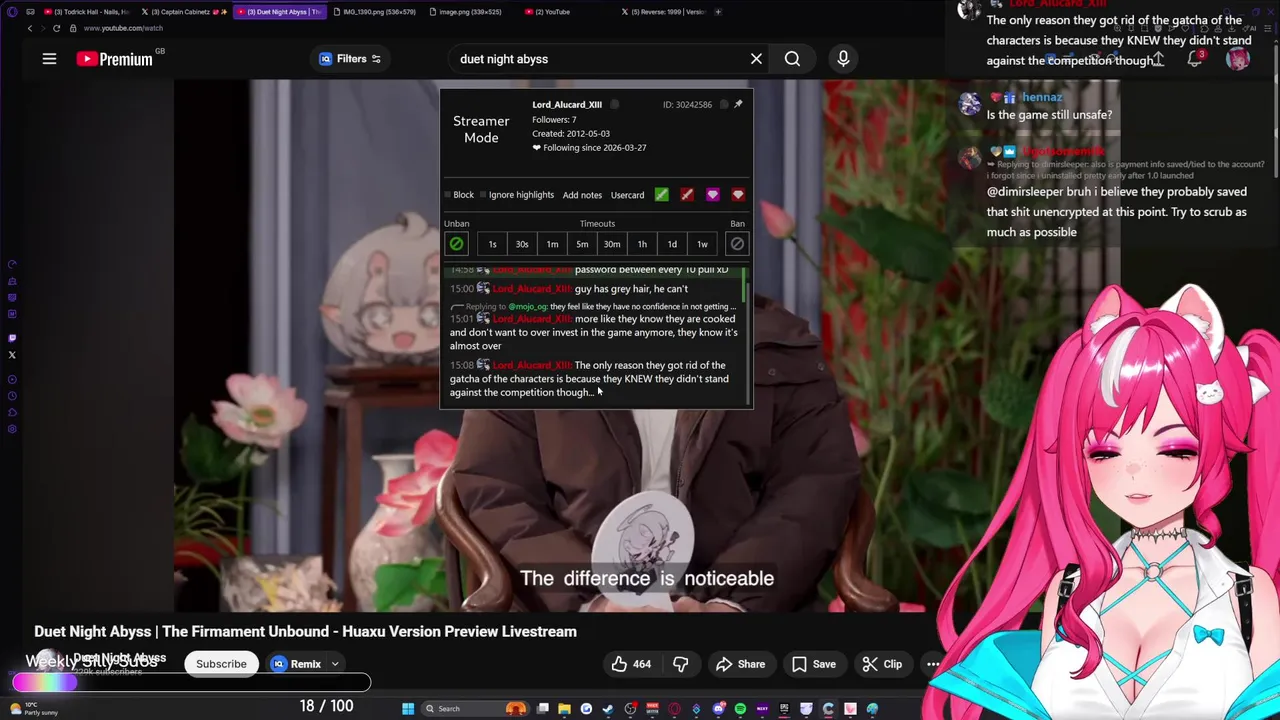Go back in browser history
The image size is (1280, 720).
click(x=30, y=28)
